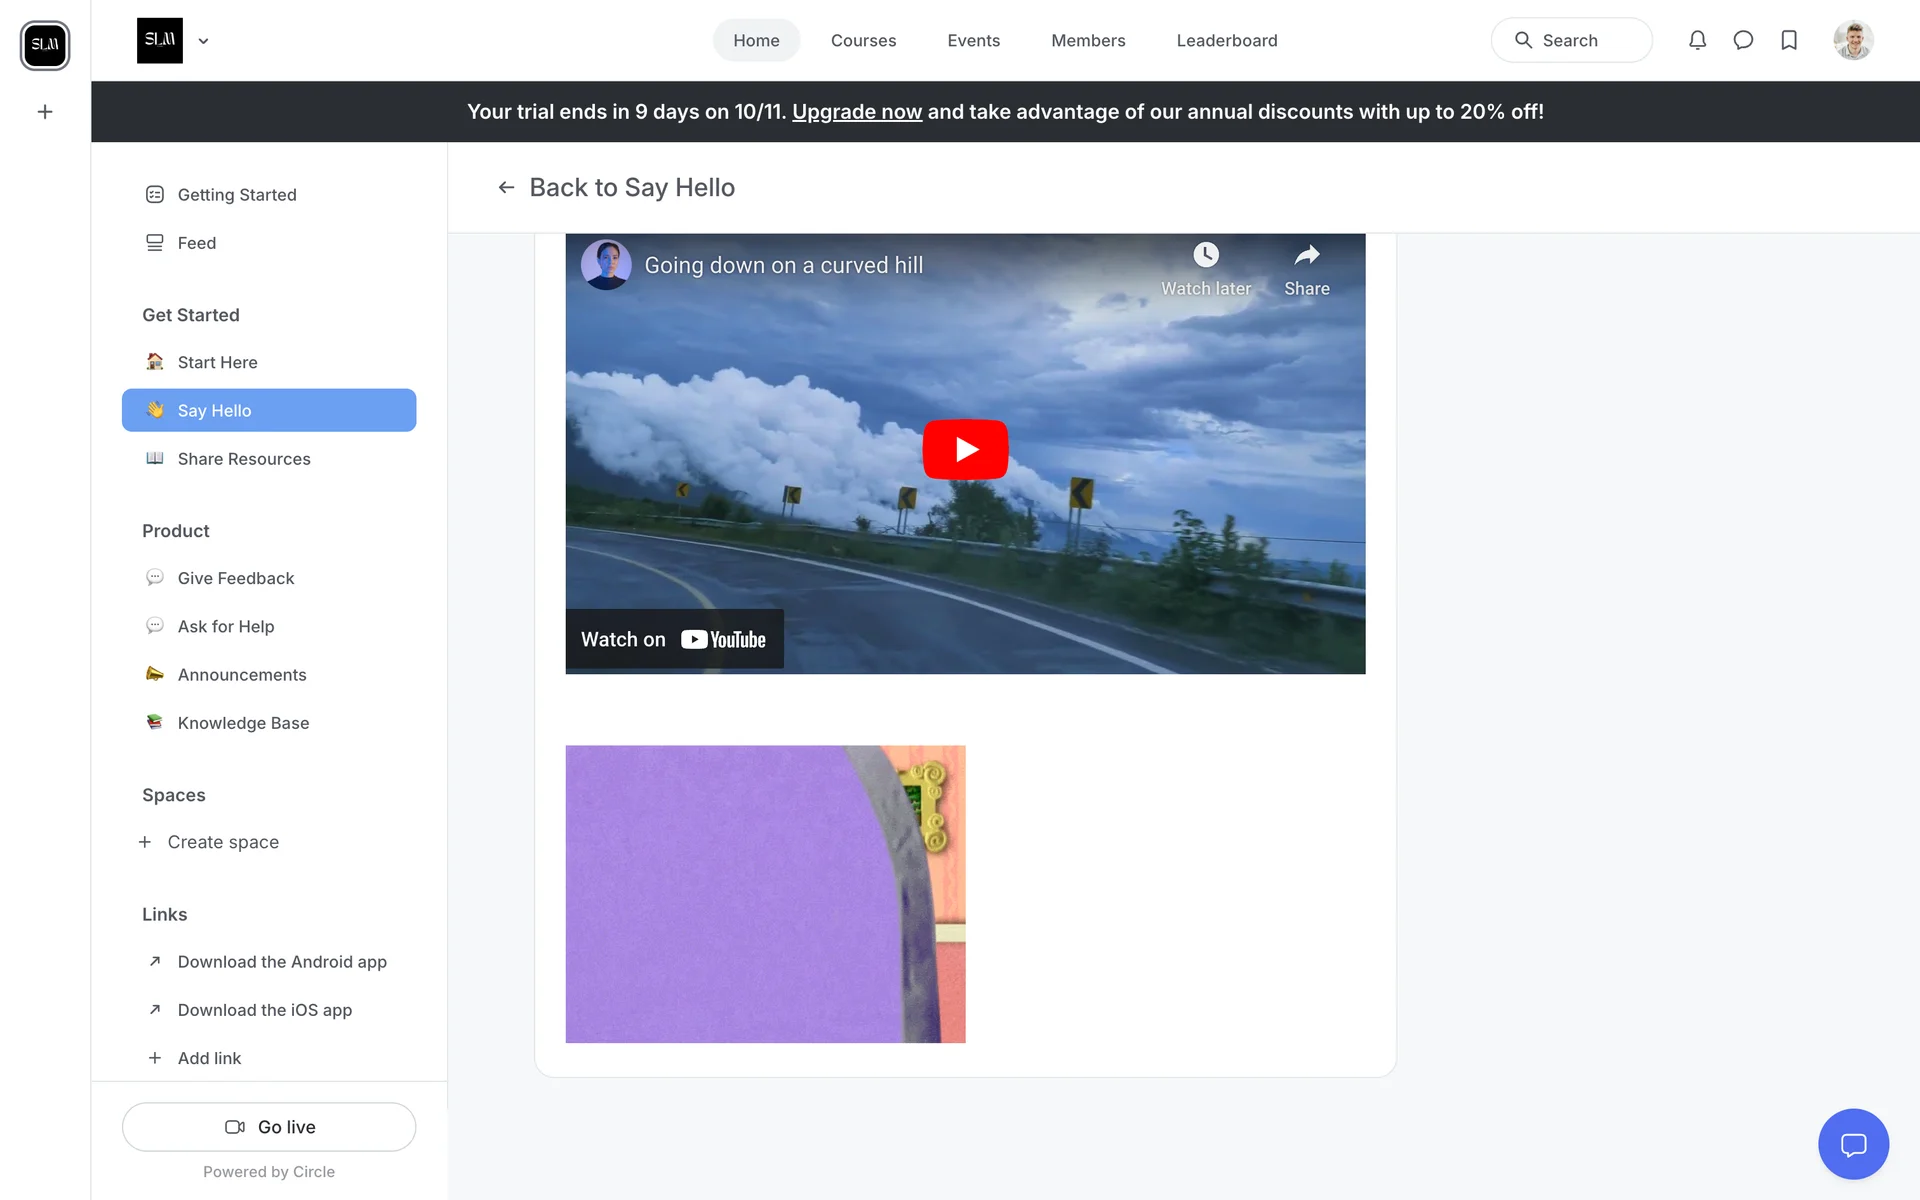This screenshot has width=1920, height=1200.
Task: Click the plus icon to add community
Action: [x=45, y=112]
